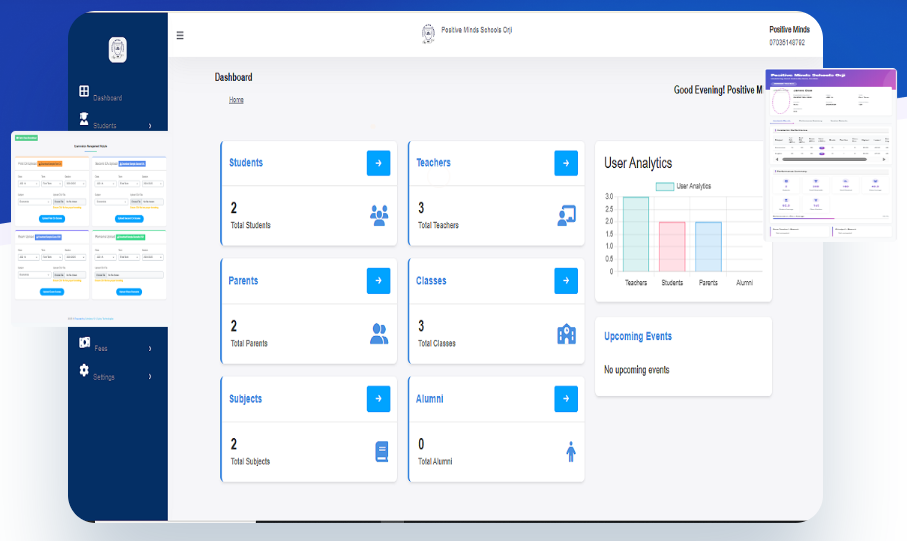Image resolution: width=907 pixels, height=541 pixels.
Task: Click the blue Parents bar in chart
Action: point(708,247)
